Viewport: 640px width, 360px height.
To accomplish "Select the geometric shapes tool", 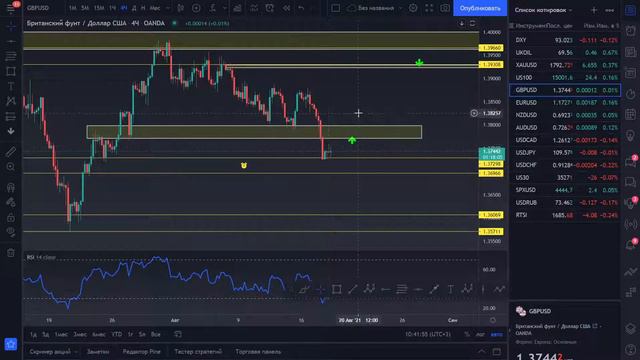I will point(11,71).
